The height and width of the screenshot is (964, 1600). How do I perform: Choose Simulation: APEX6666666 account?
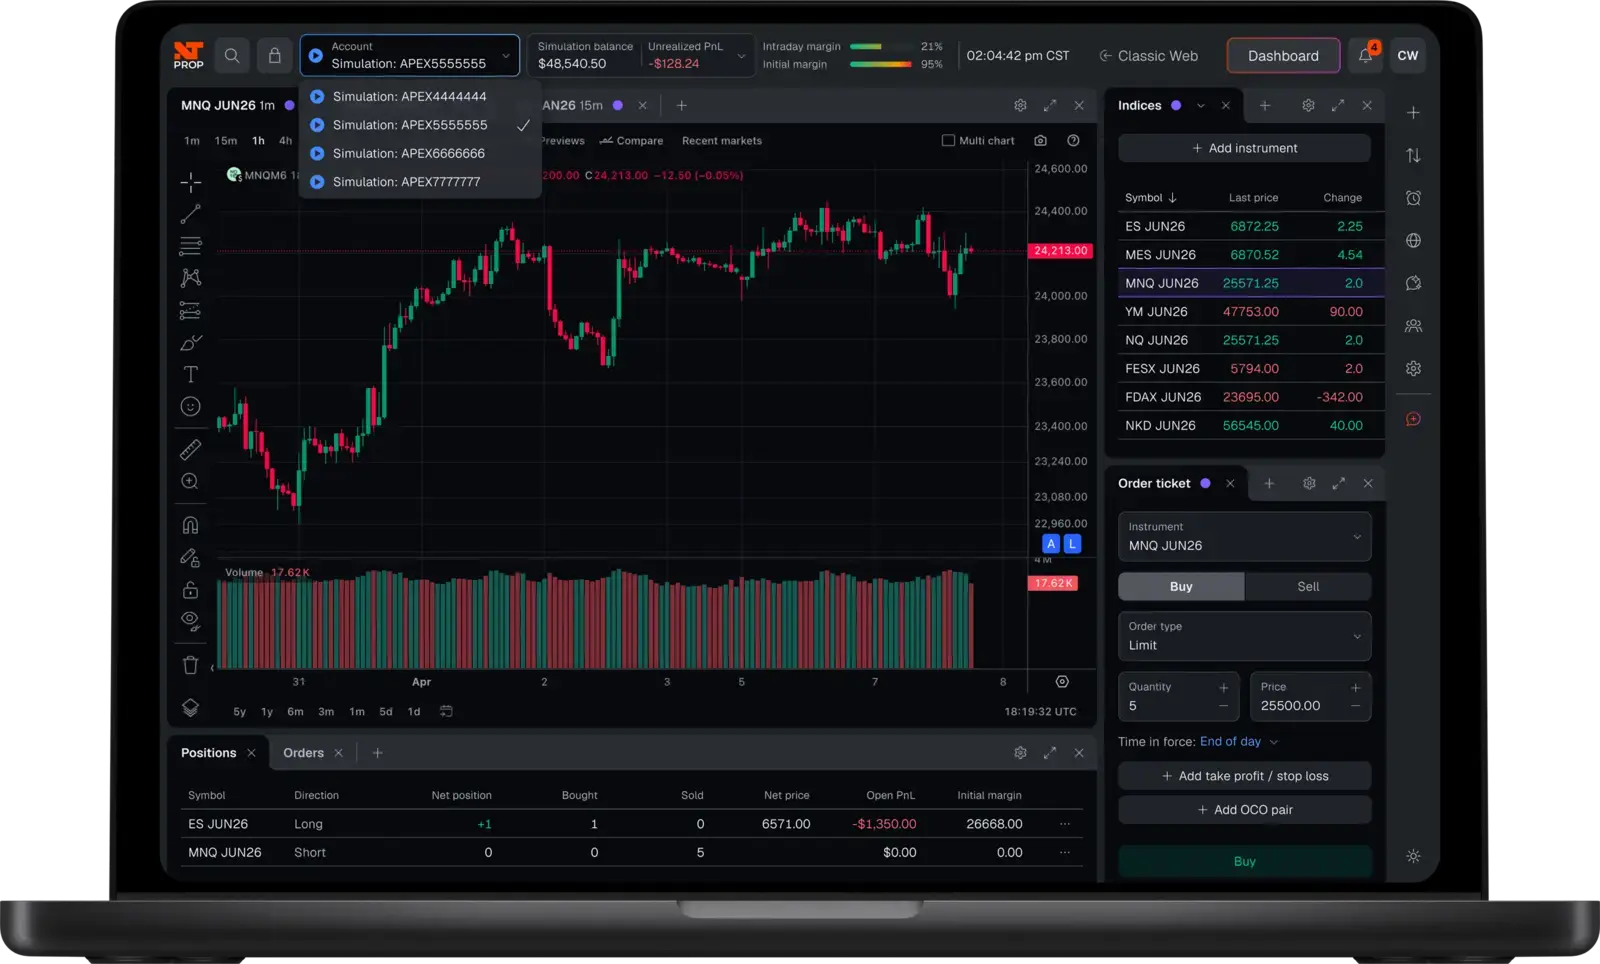pyautogui.click(x=420, y=153)
